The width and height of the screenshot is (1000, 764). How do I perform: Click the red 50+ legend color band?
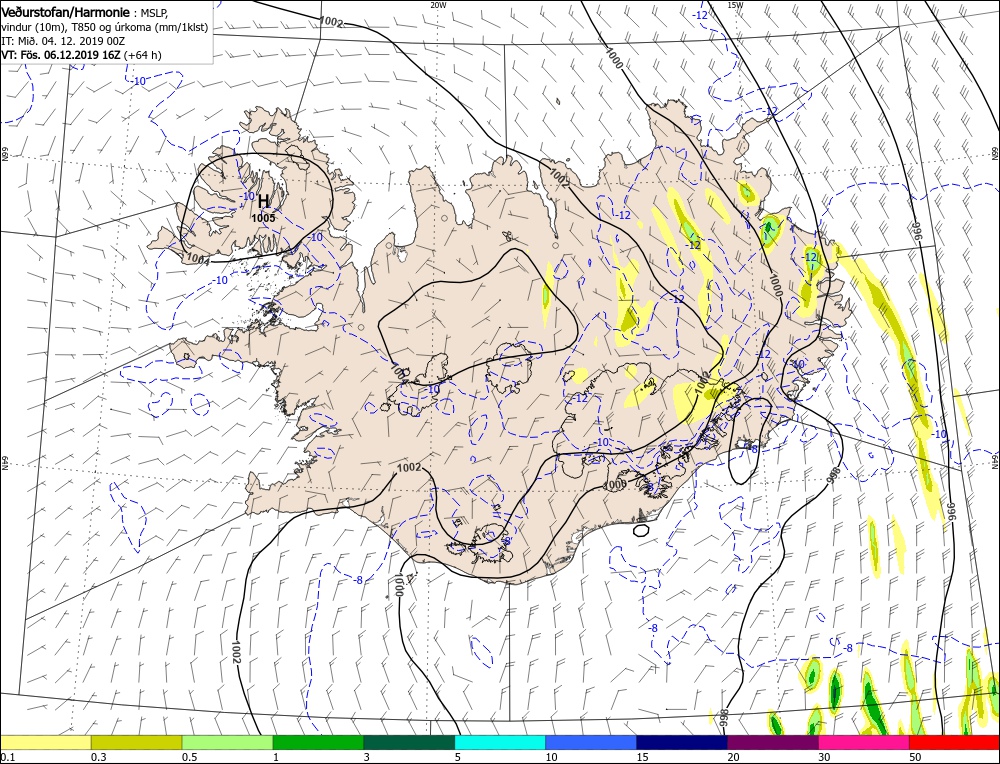pos(954,742)
